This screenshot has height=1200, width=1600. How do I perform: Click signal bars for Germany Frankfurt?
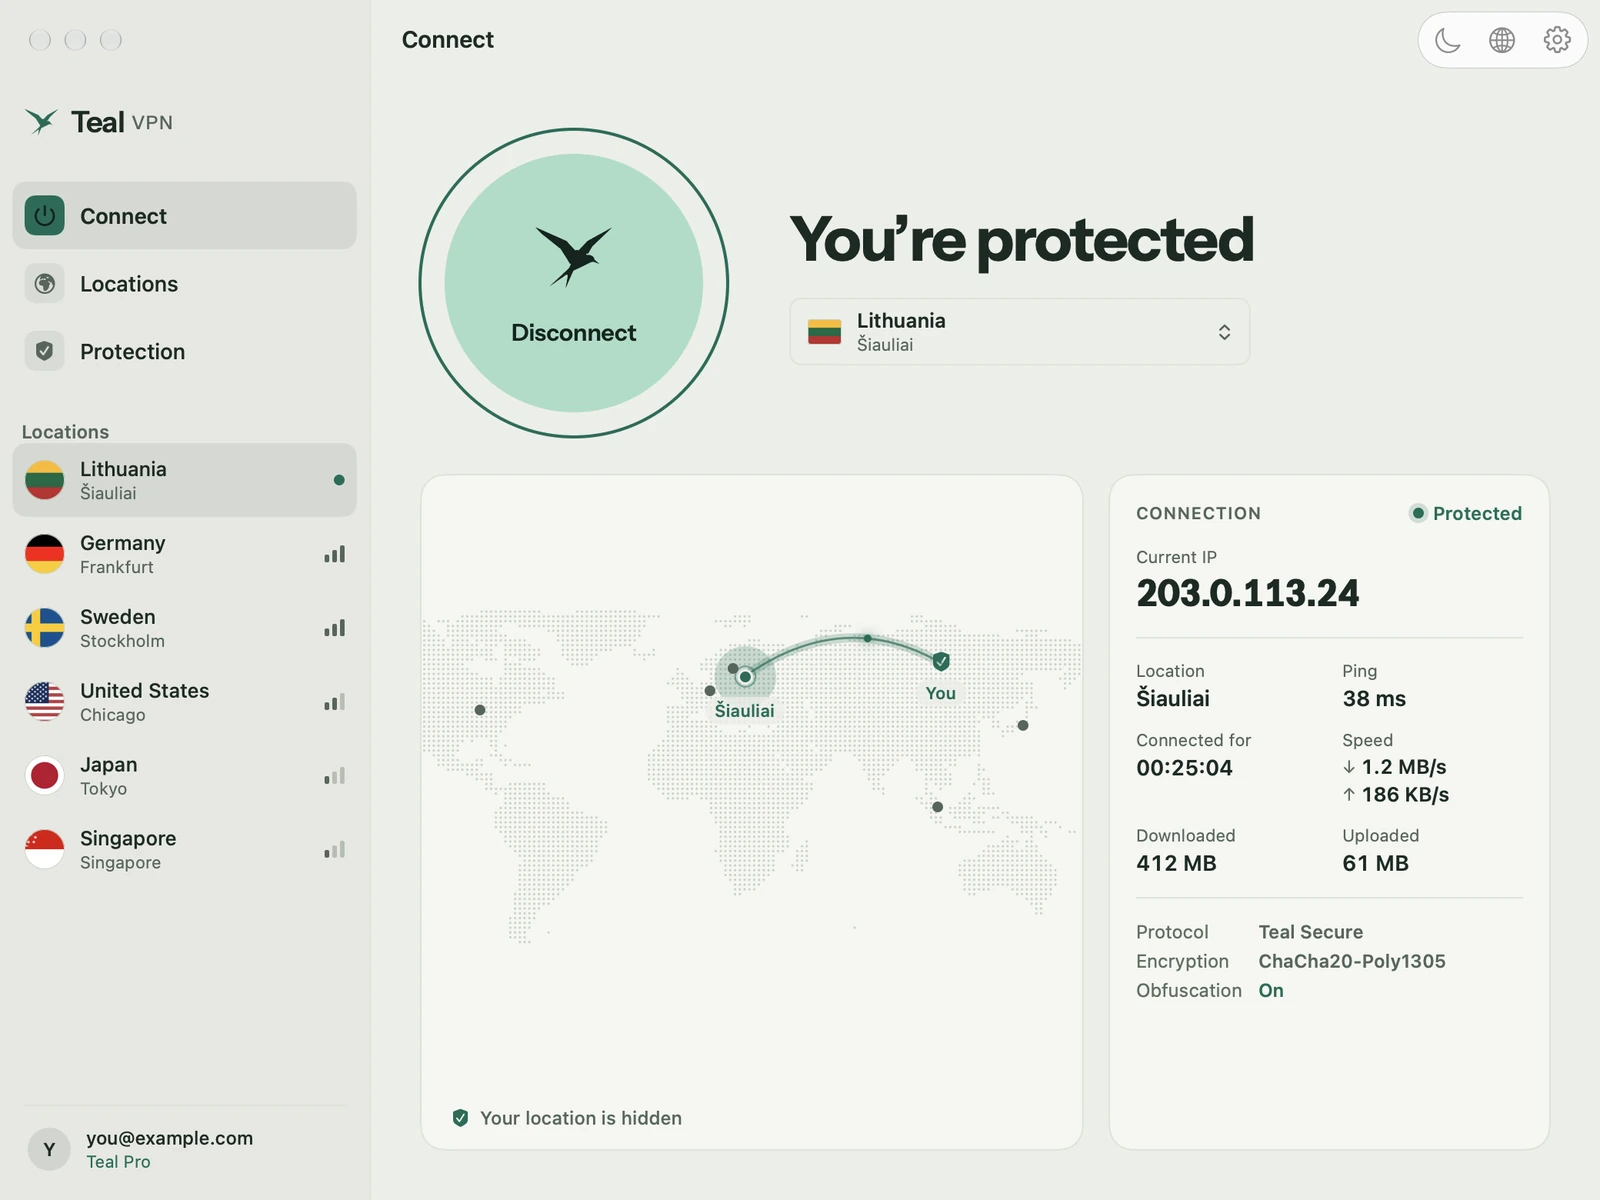[334, 554]
